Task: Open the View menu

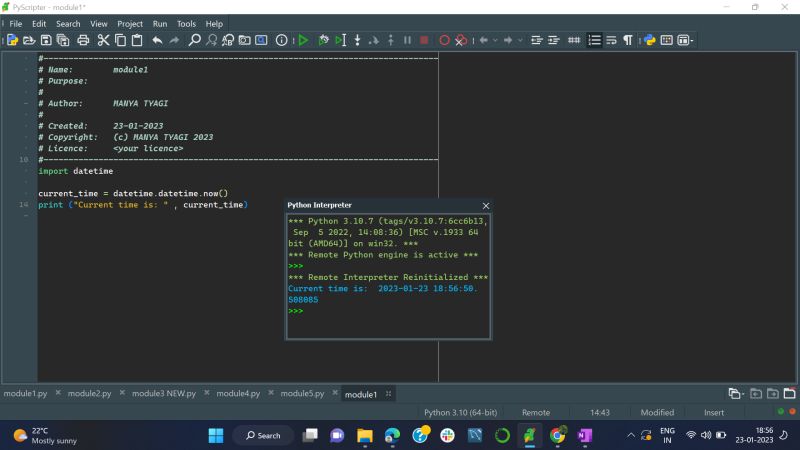Action: 98,24
